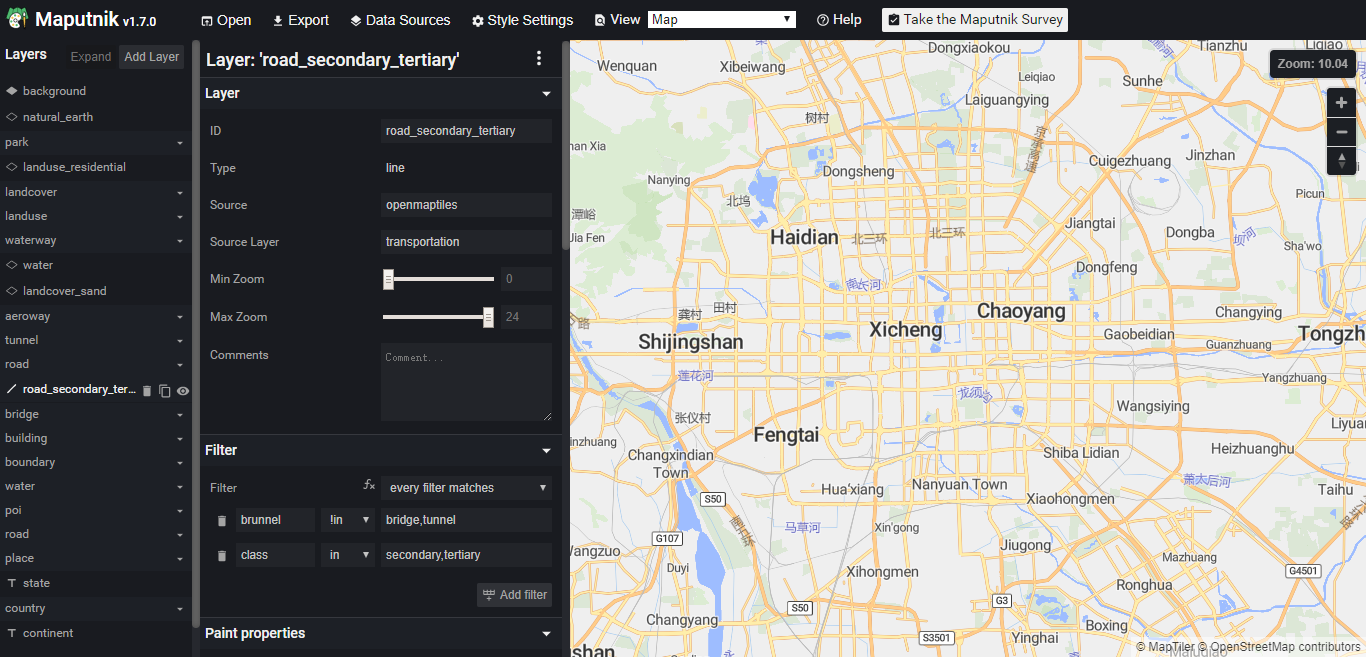The height and width of the screenshot is (657, 1366).
Task: Take the Maputnik Survey
Action: pyautogui.click(x=975, y=20)
